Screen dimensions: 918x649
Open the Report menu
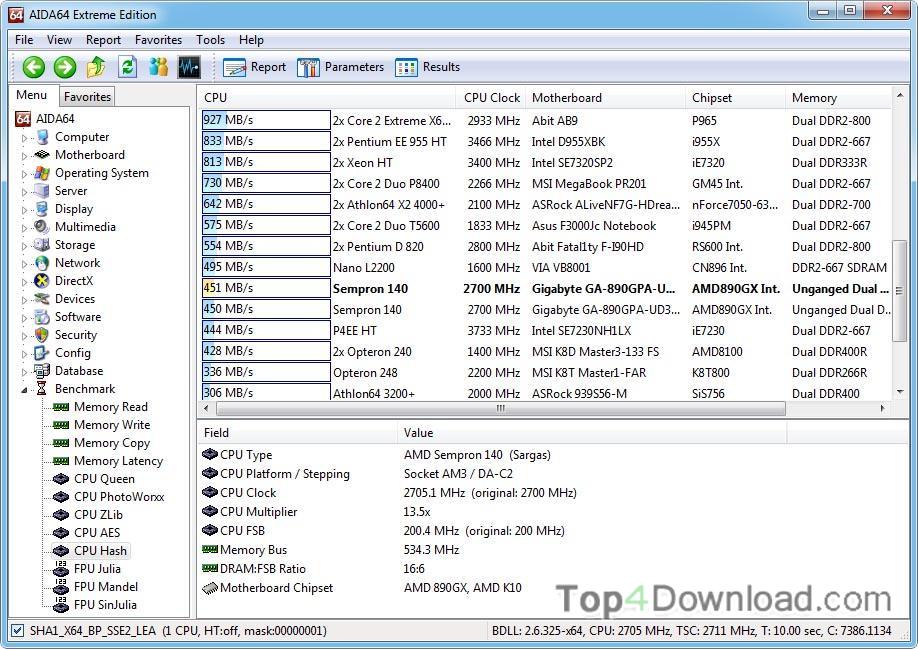coord(103,40)
